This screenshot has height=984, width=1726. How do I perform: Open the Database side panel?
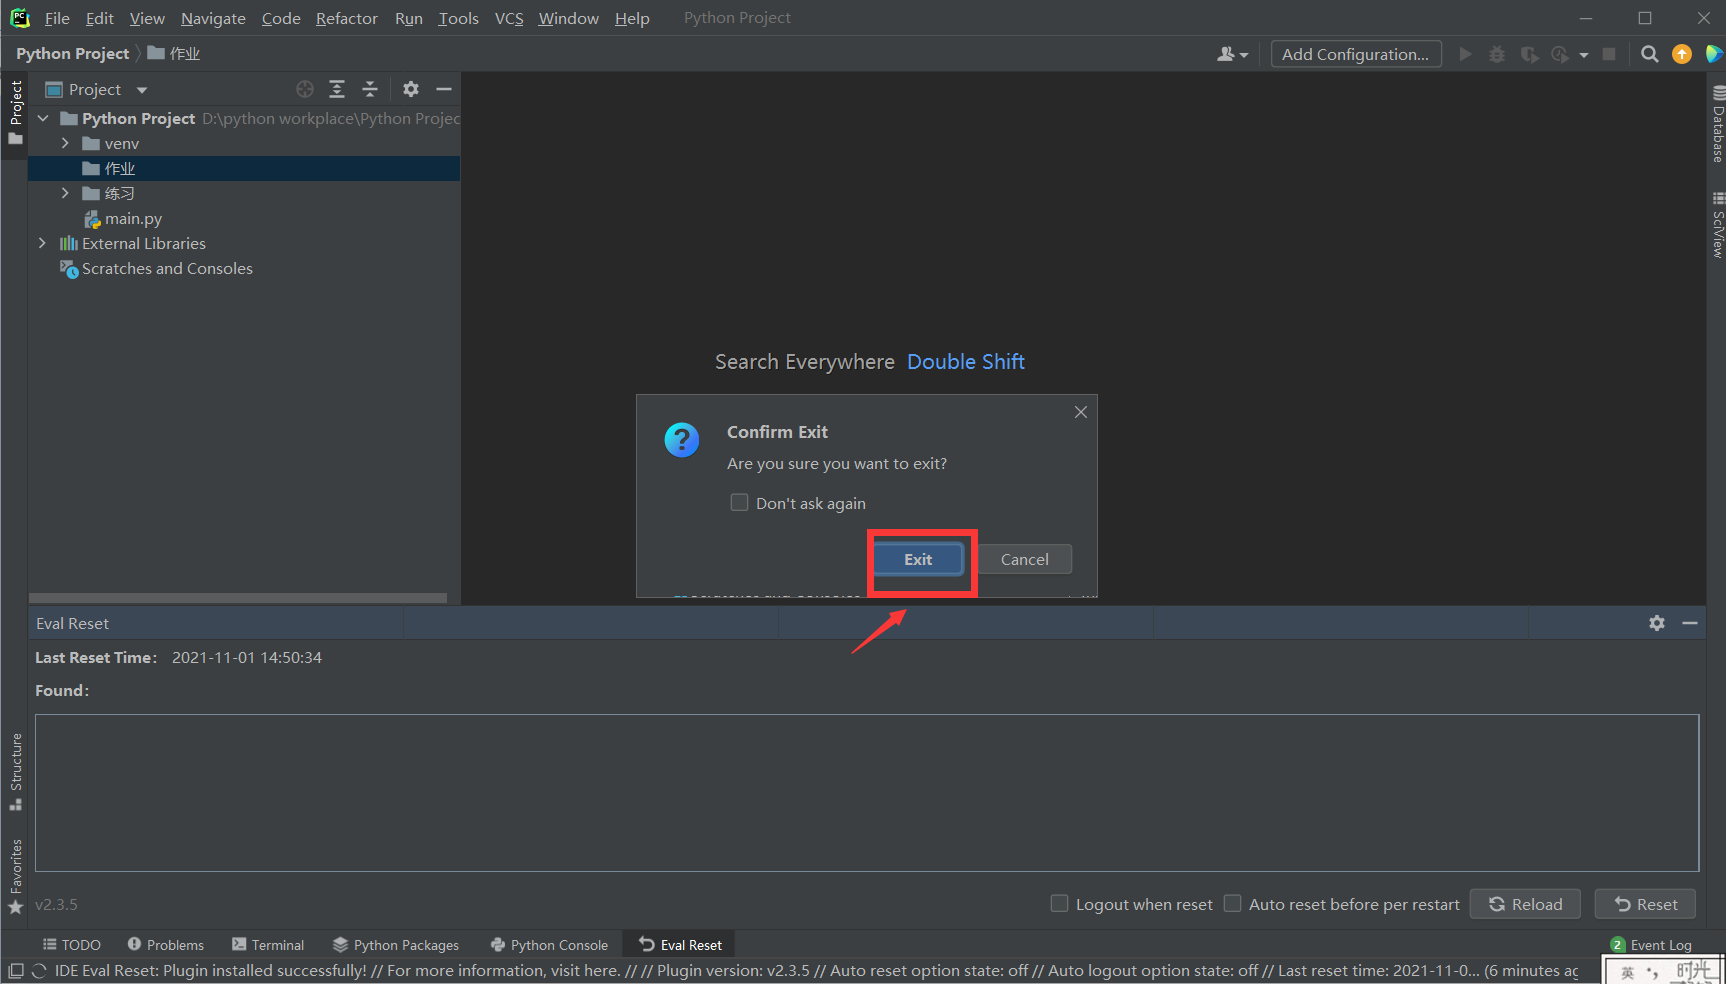(x=1718, y=124)
